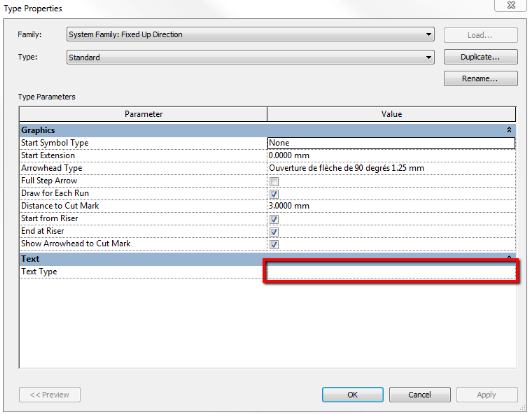Confirm with the OK button
The image size is (528, 414).
(x=353, y=395)
